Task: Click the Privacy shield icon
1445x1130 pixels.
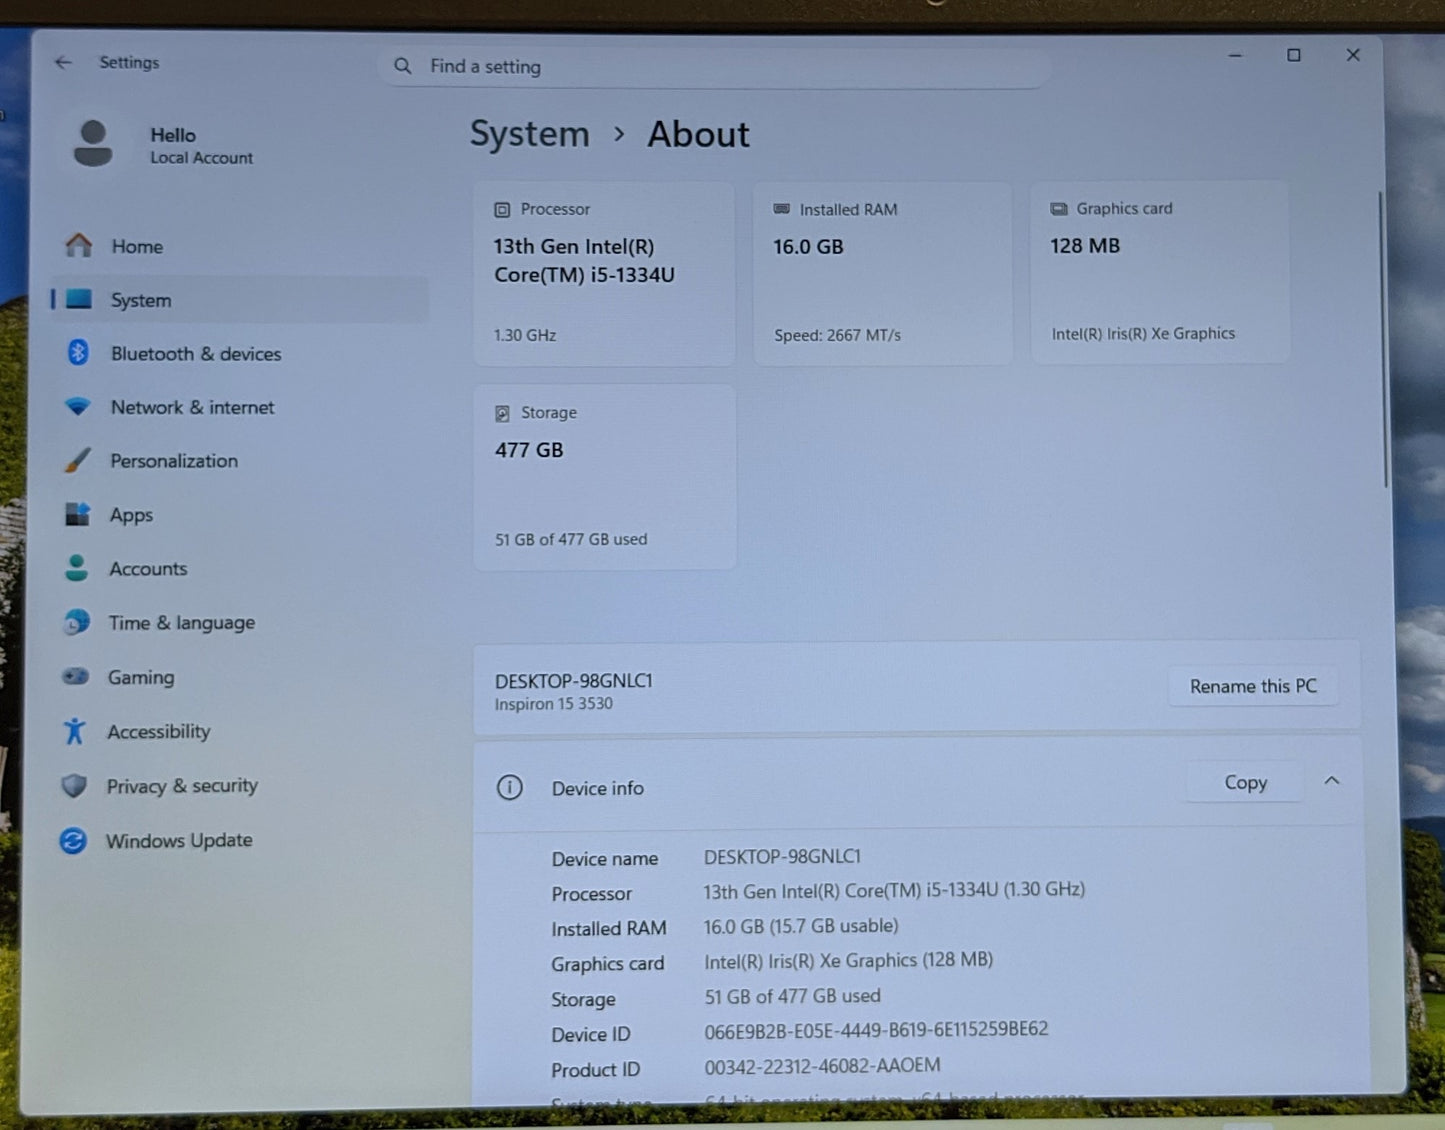Action: [x=74, y=785]
